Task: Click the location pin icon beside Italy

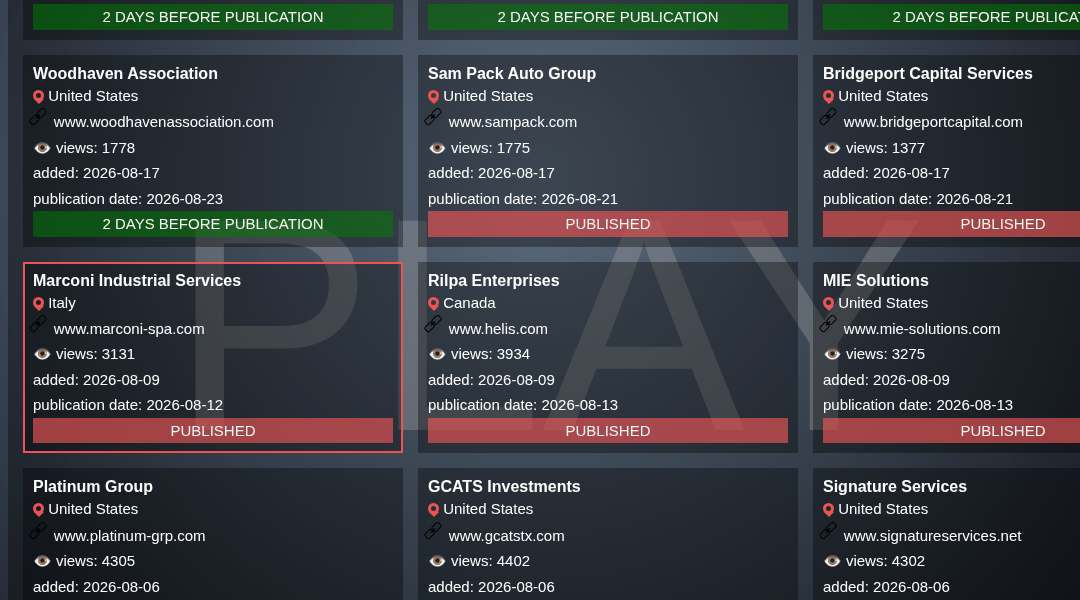Action: [x=39, y=304]
